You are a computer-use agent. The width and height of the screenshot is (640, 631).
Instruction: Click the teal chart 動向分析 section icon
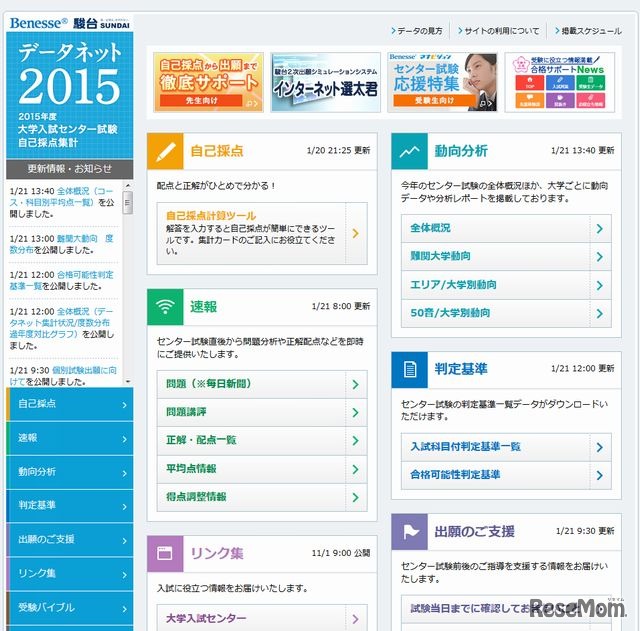point(409,151)
